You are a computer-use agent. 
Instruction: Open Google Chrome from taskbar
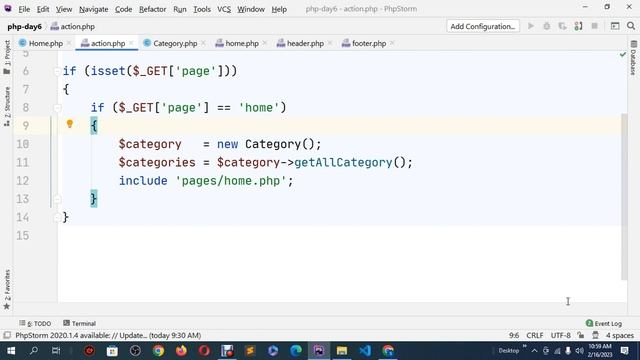pyautogui.click(x=158, y=351)
